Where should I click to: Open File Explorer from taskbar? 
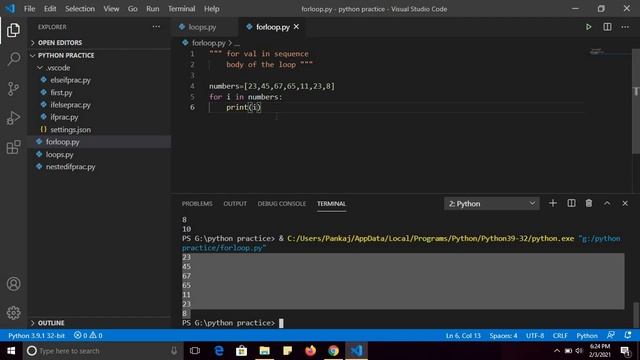coord(264,351)
